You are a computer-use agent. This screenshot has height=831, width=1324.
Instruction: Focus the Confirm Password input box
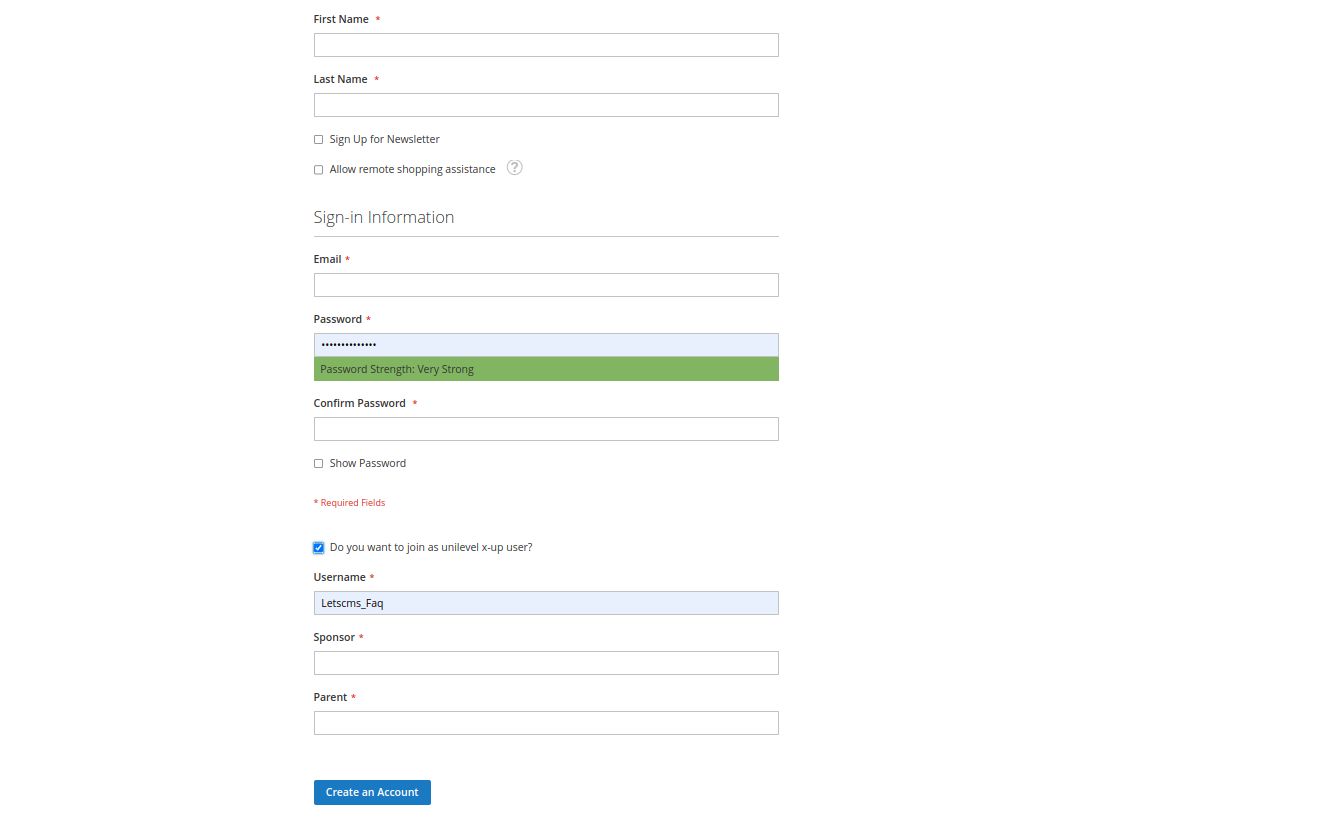point(546,429)
